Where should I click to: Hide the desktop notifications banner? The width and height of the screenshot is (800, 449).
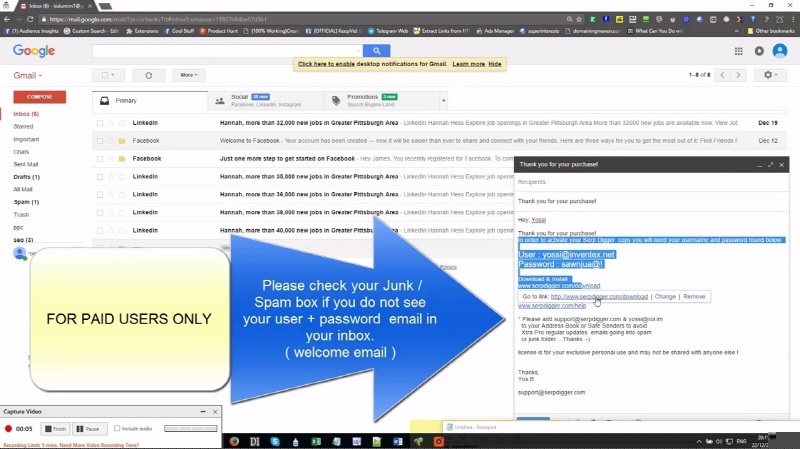(494, 64)
